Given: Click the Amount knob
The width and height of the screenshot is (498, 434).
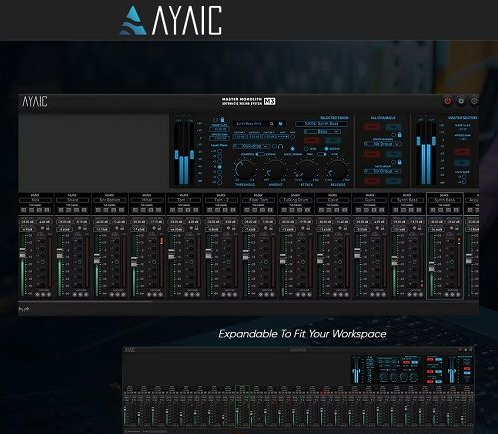Looking at the screenshot, I should coord(275,169).
